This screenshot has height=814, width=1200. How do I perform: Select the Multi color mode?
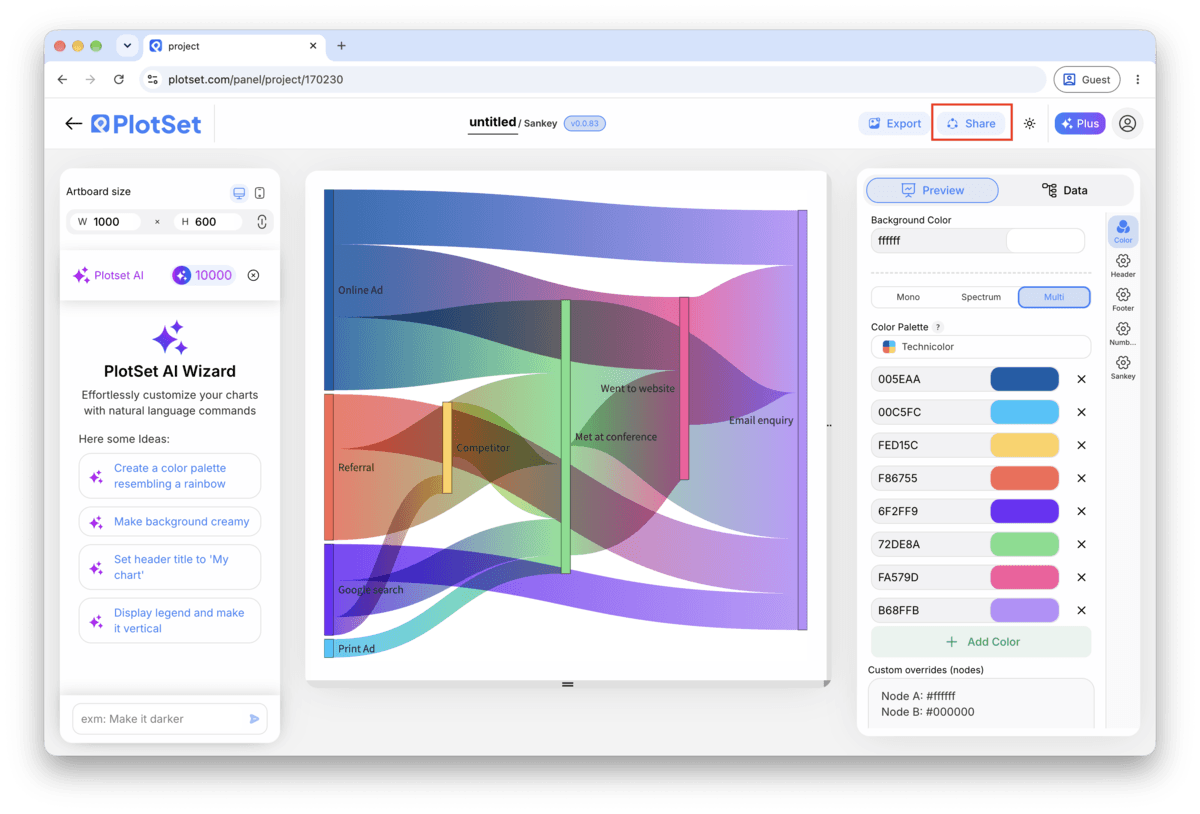click(x=1054, y=297)
